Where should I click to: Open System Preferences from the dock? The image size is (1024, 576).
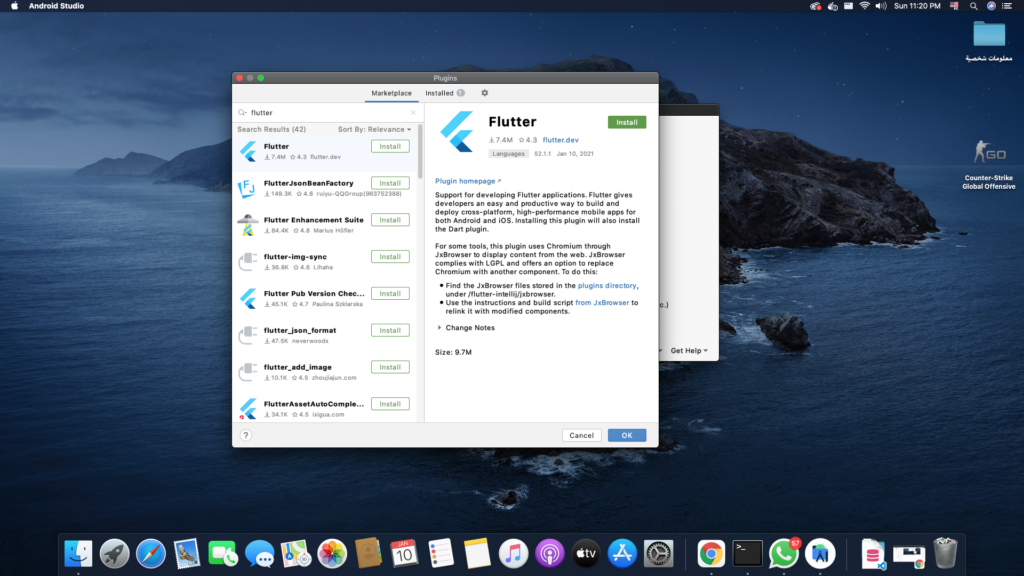coord(658,554)
